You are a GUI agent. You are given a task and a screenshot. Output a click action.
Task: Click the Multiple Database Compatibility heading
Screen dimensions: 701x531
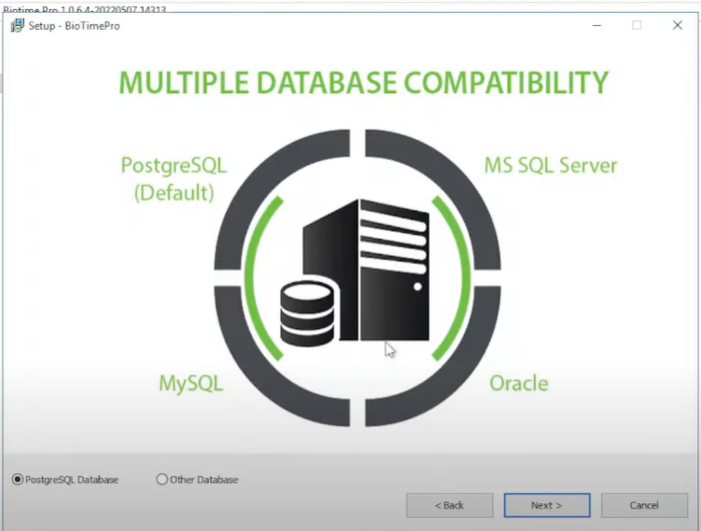coord(363,82)
